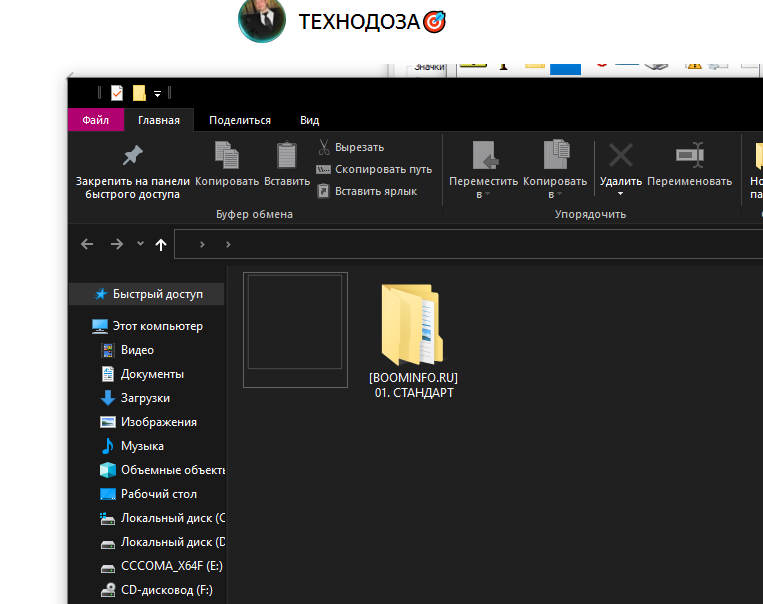Click the Переместить в icon
Screen dimensions: 763x604
coord(485,155)
